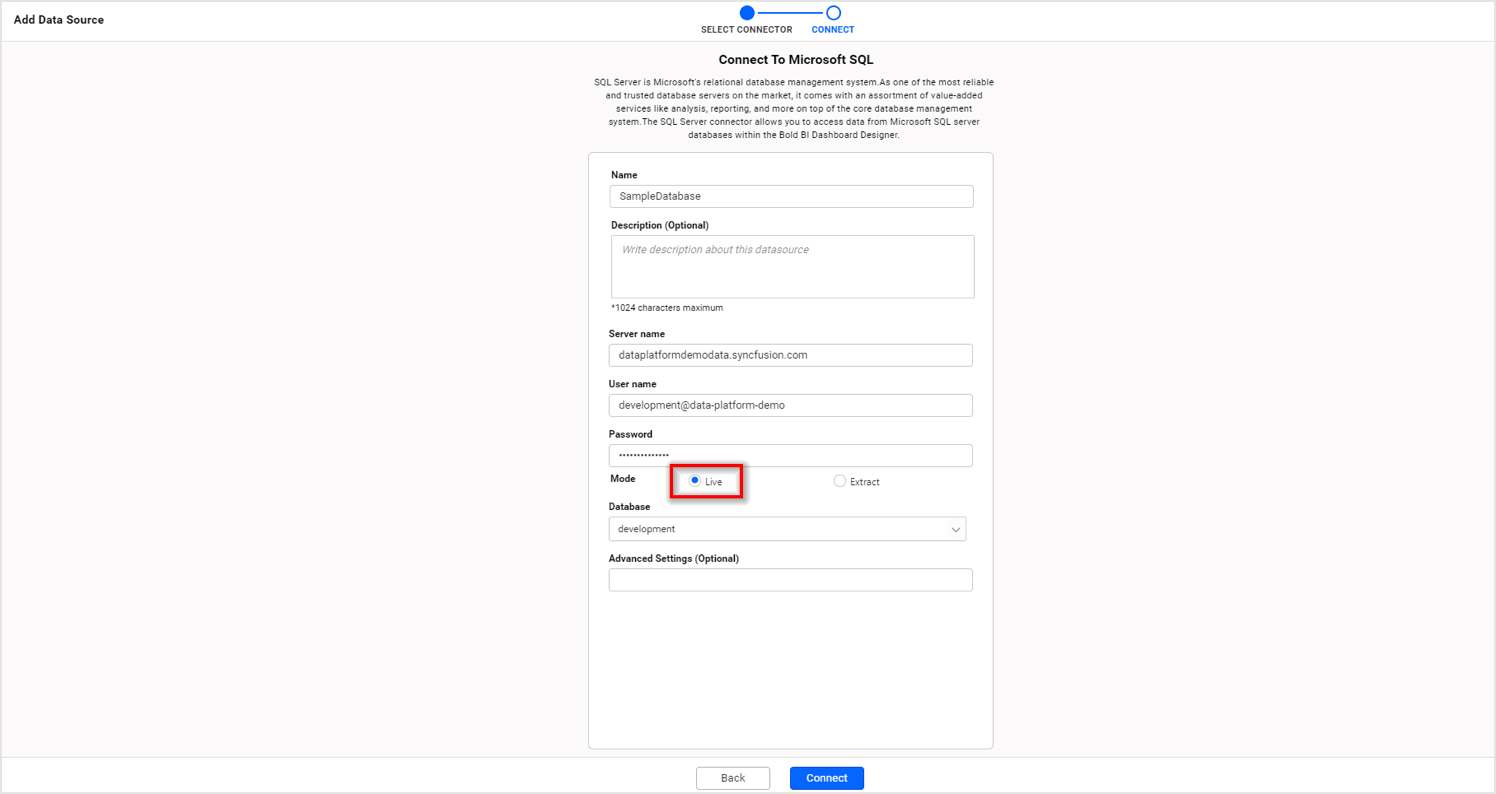Viewport: 1496px width, 794px height.
Task: Click inside the Password field
Action: coord(790,455)
